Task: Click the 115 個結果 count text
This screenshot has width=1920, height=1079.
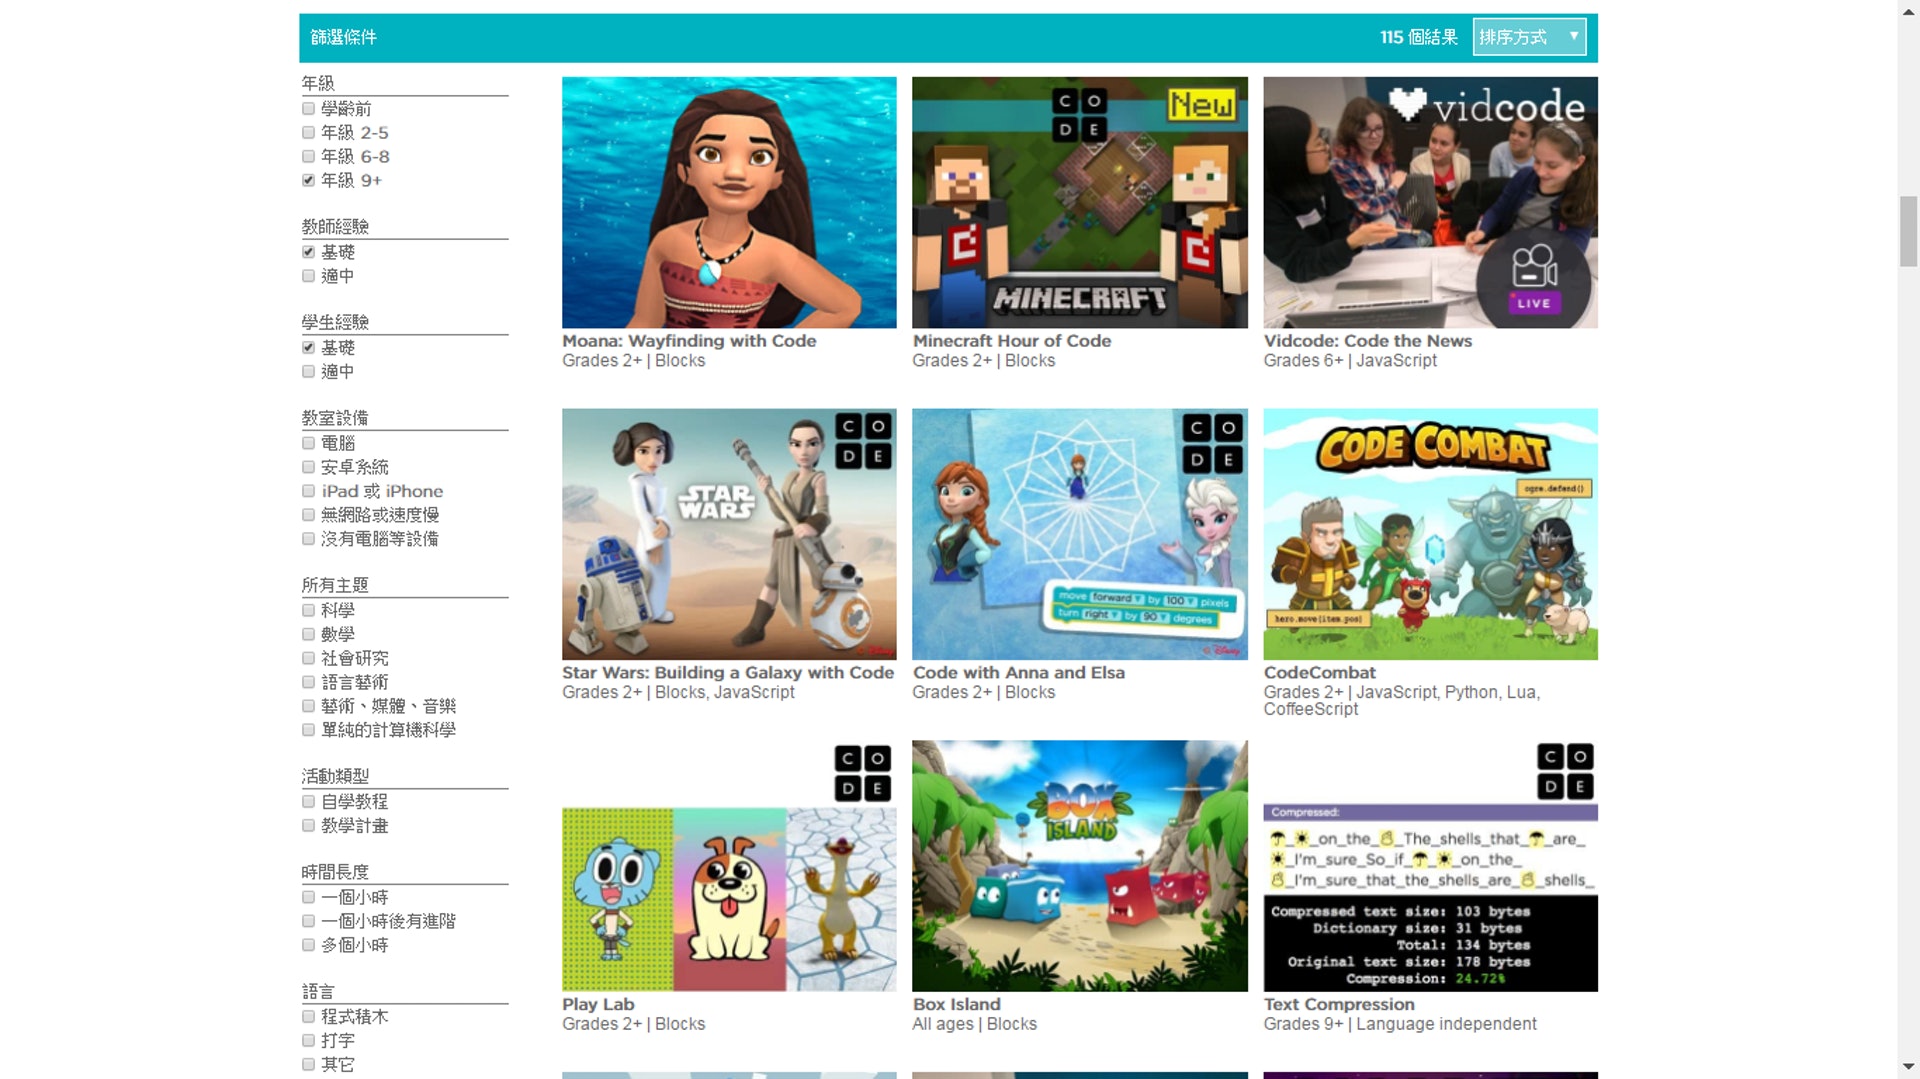Action: (1419, 37)
